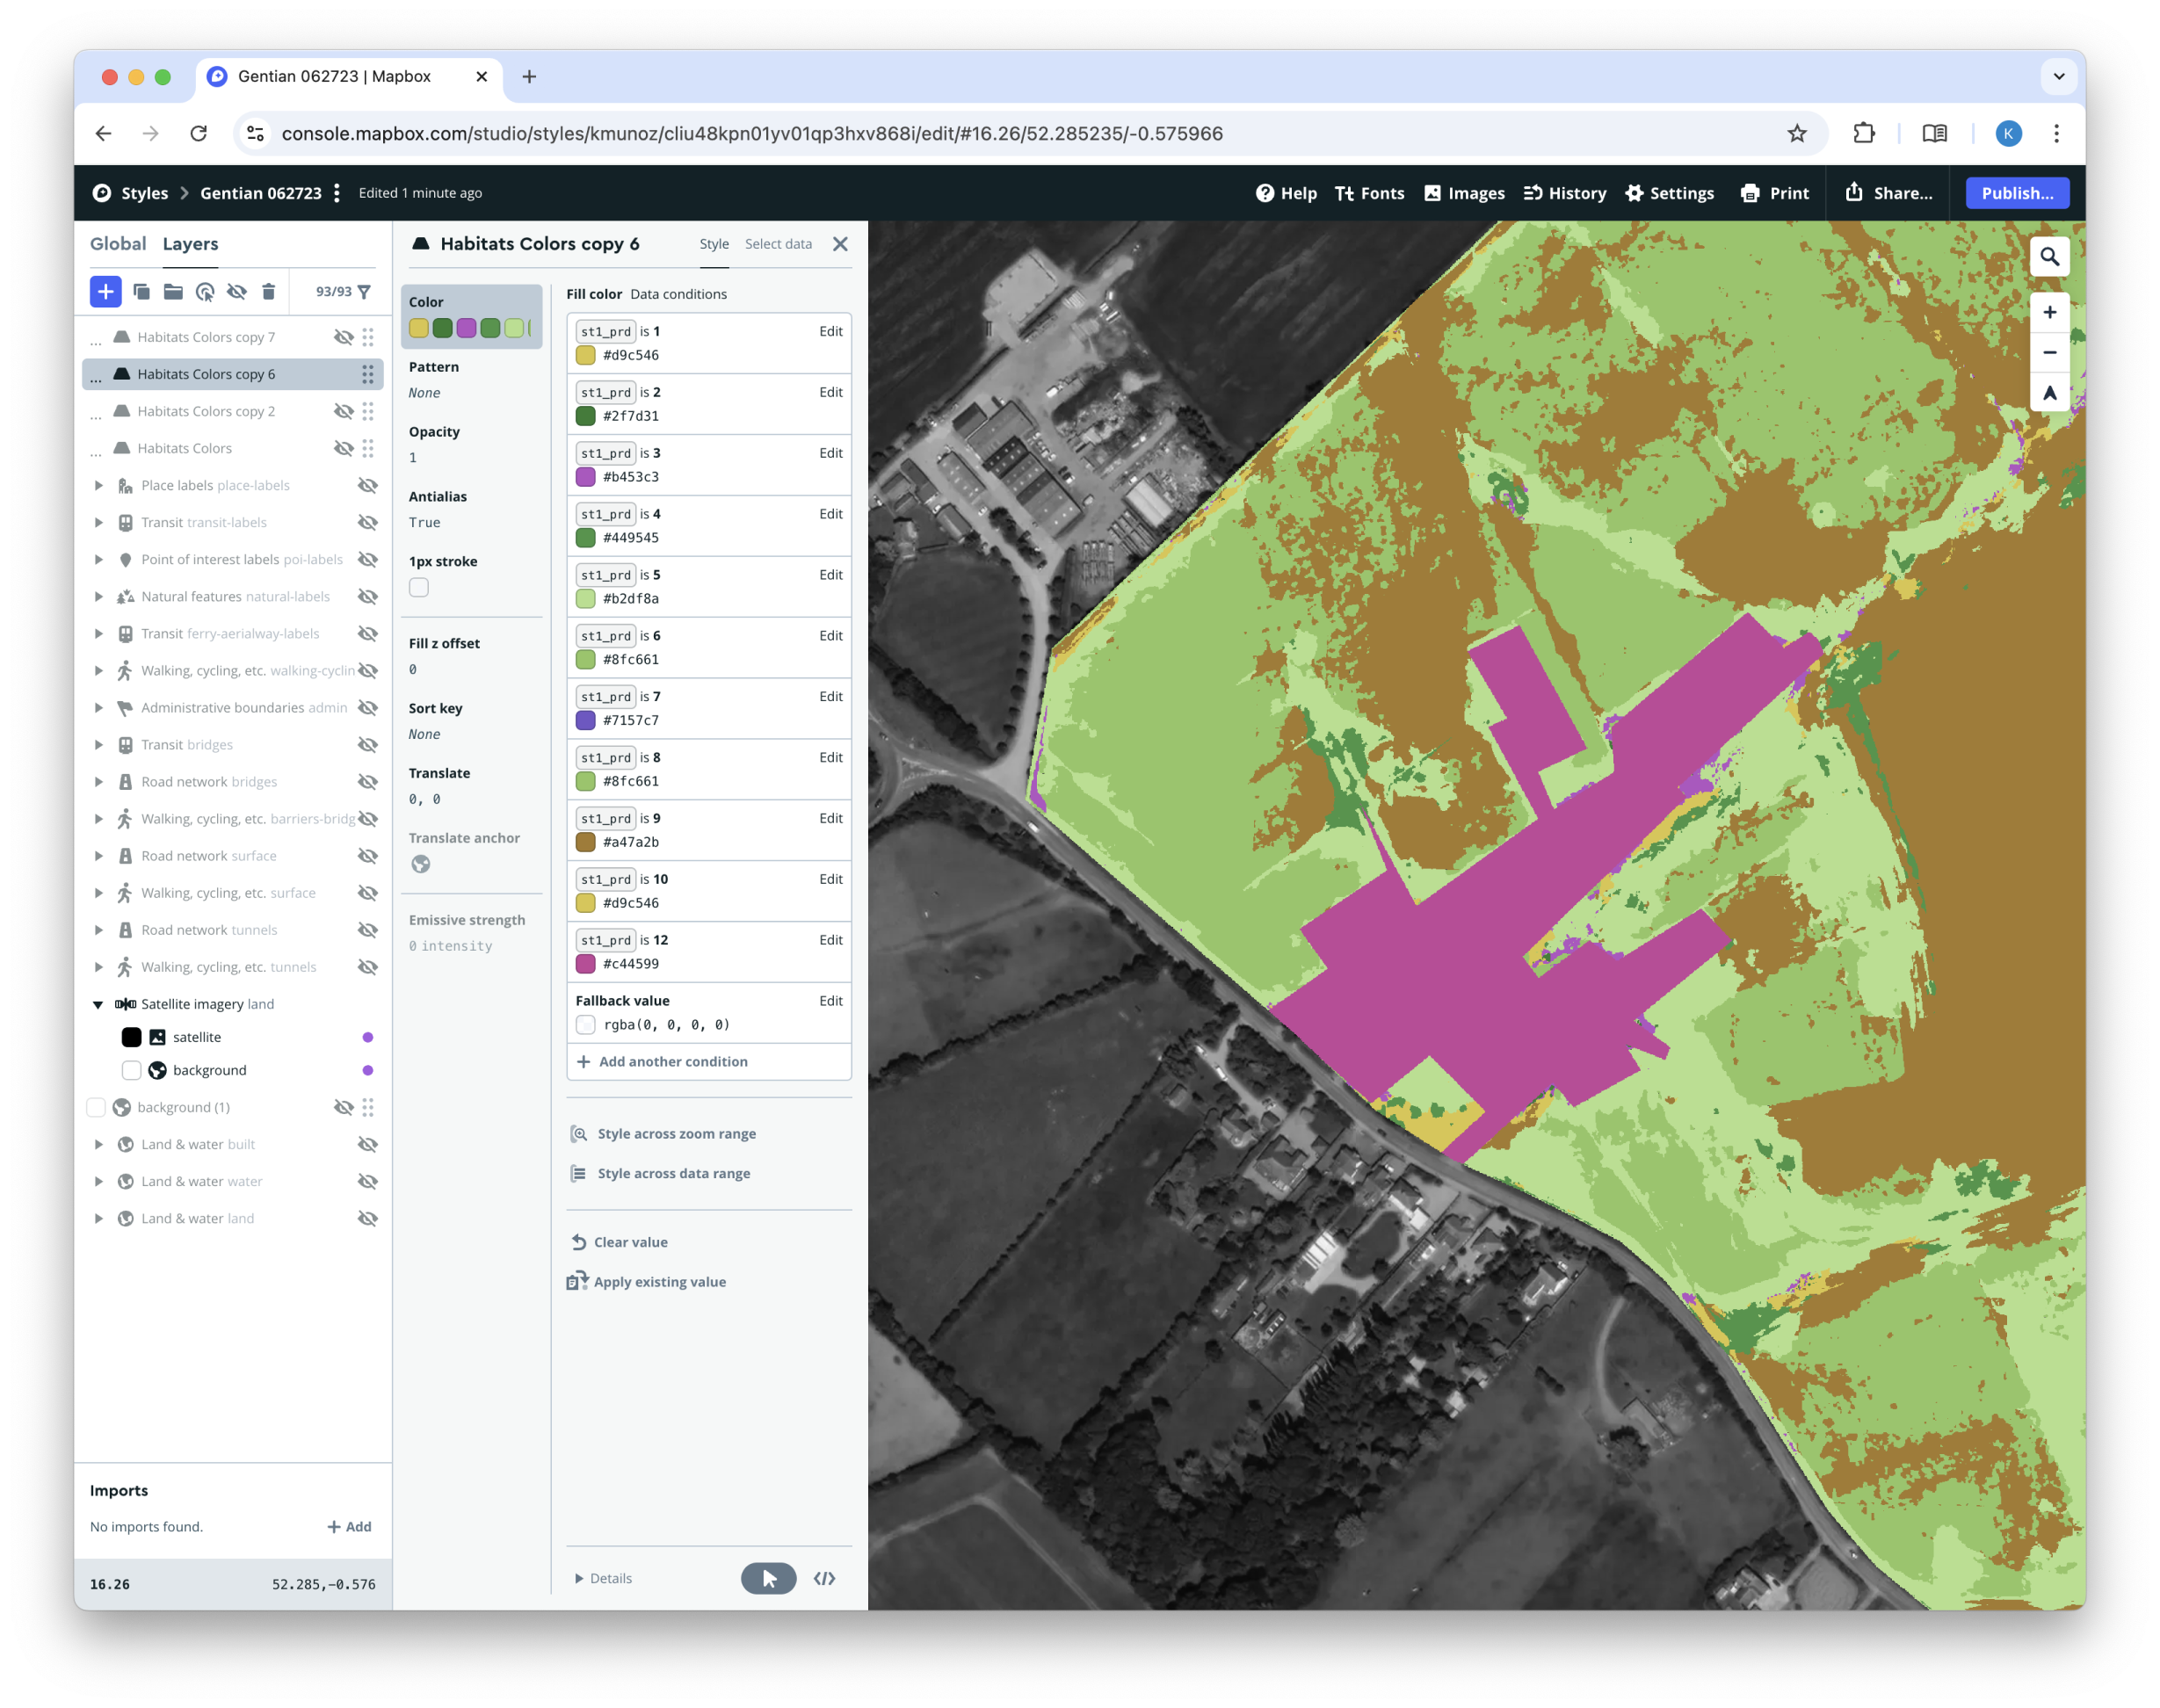This screenshot has height=1708, width=2160.
Task: Open the #d9c546 swatch for st1_prd is 1
Action: point(586,355)
